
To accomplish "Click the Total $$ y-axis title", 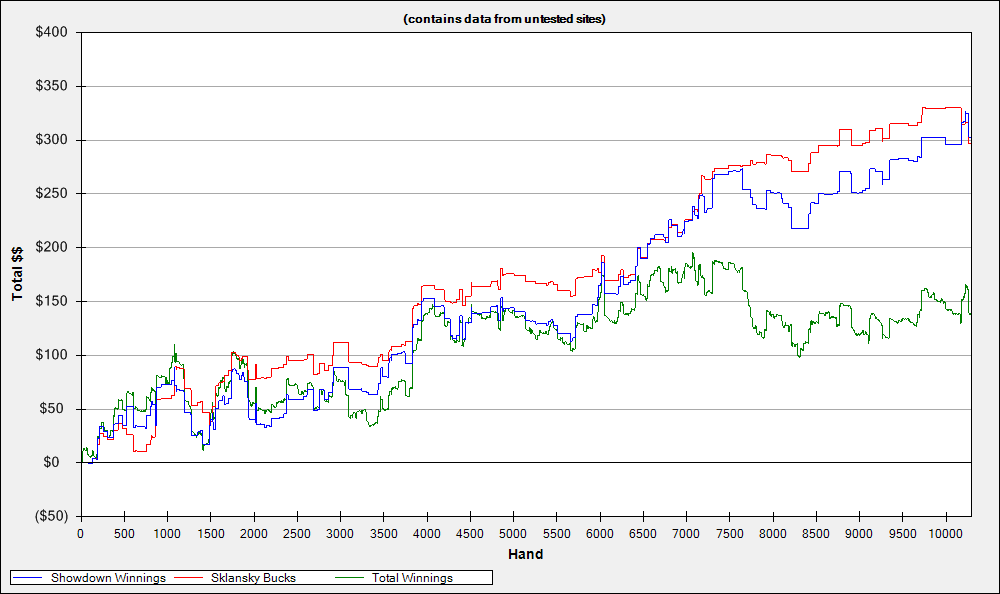I will 17,273.
